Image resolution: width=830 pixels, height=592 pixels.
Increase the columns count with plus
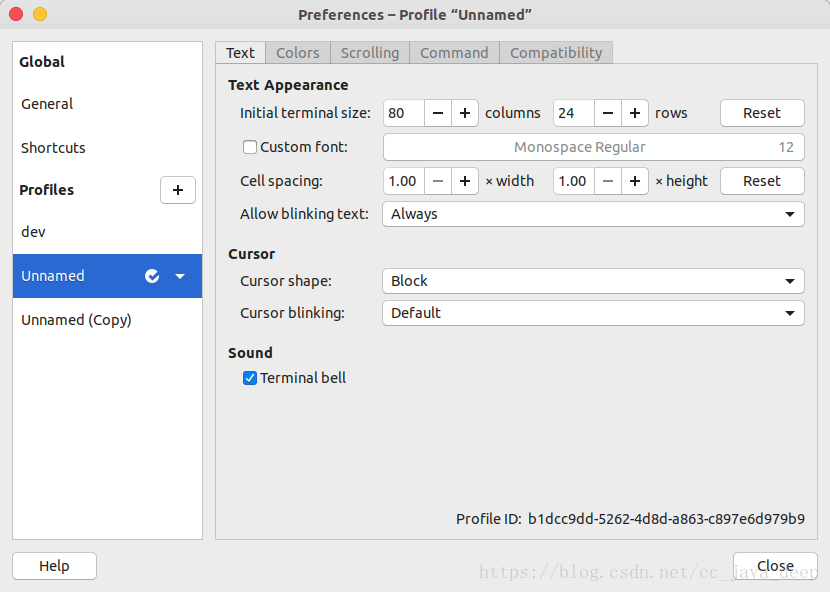click(465, 113)
